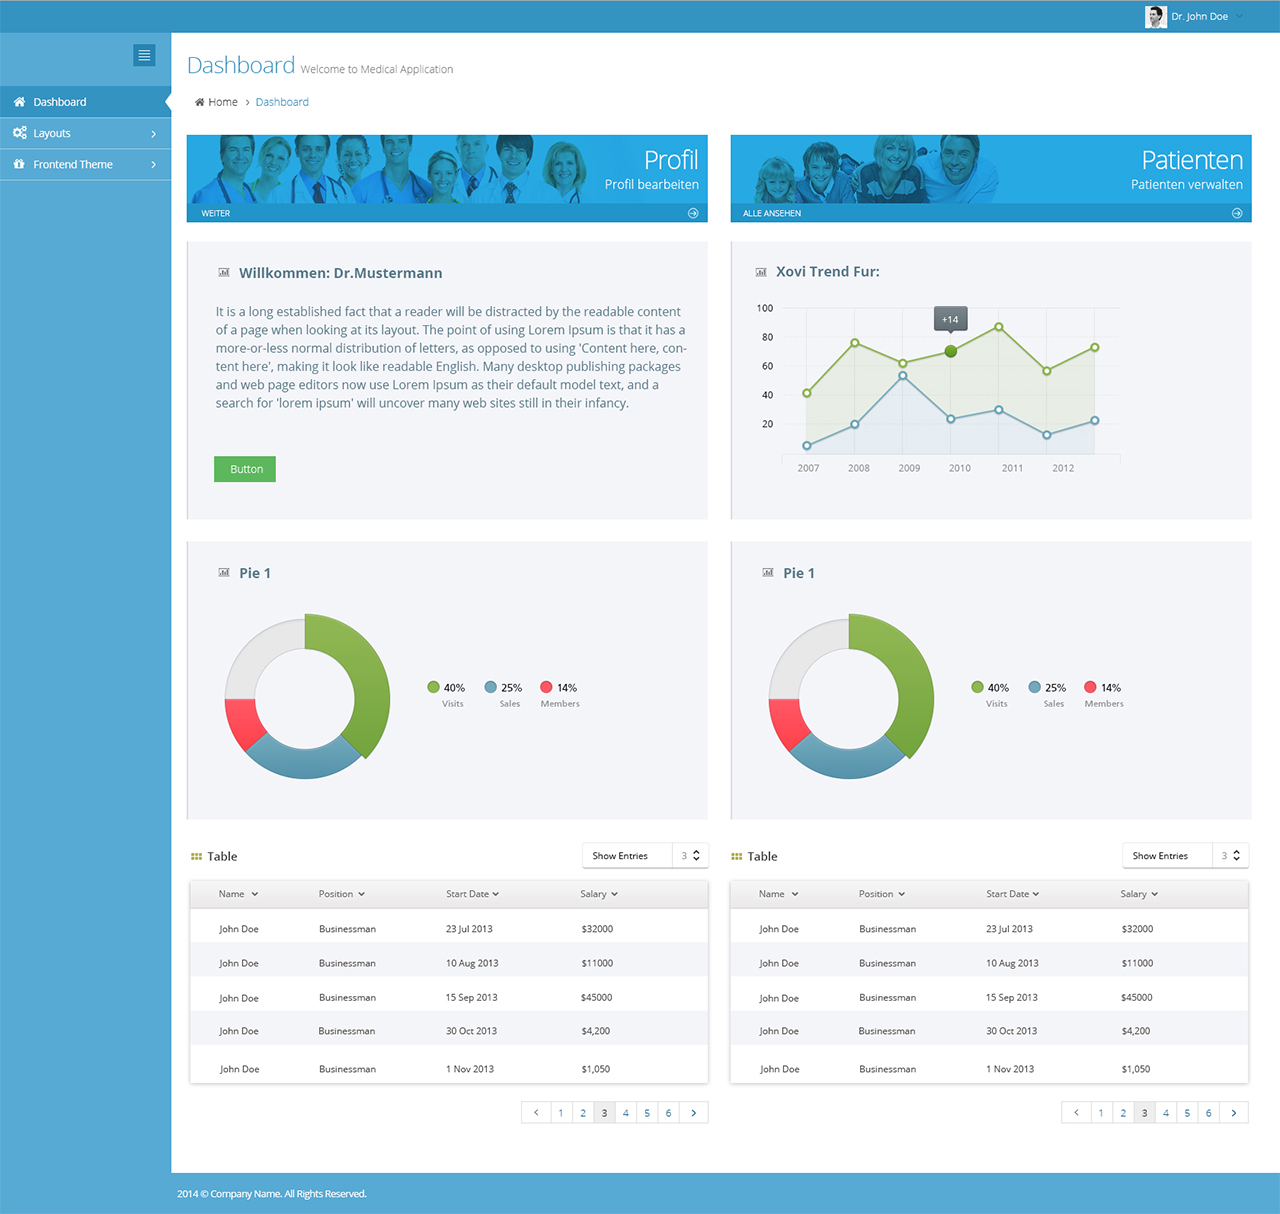This screenshot has height=1214, width=1280.
Task: Click the chart icon in the Willkommen panel header
Action: 224,271
